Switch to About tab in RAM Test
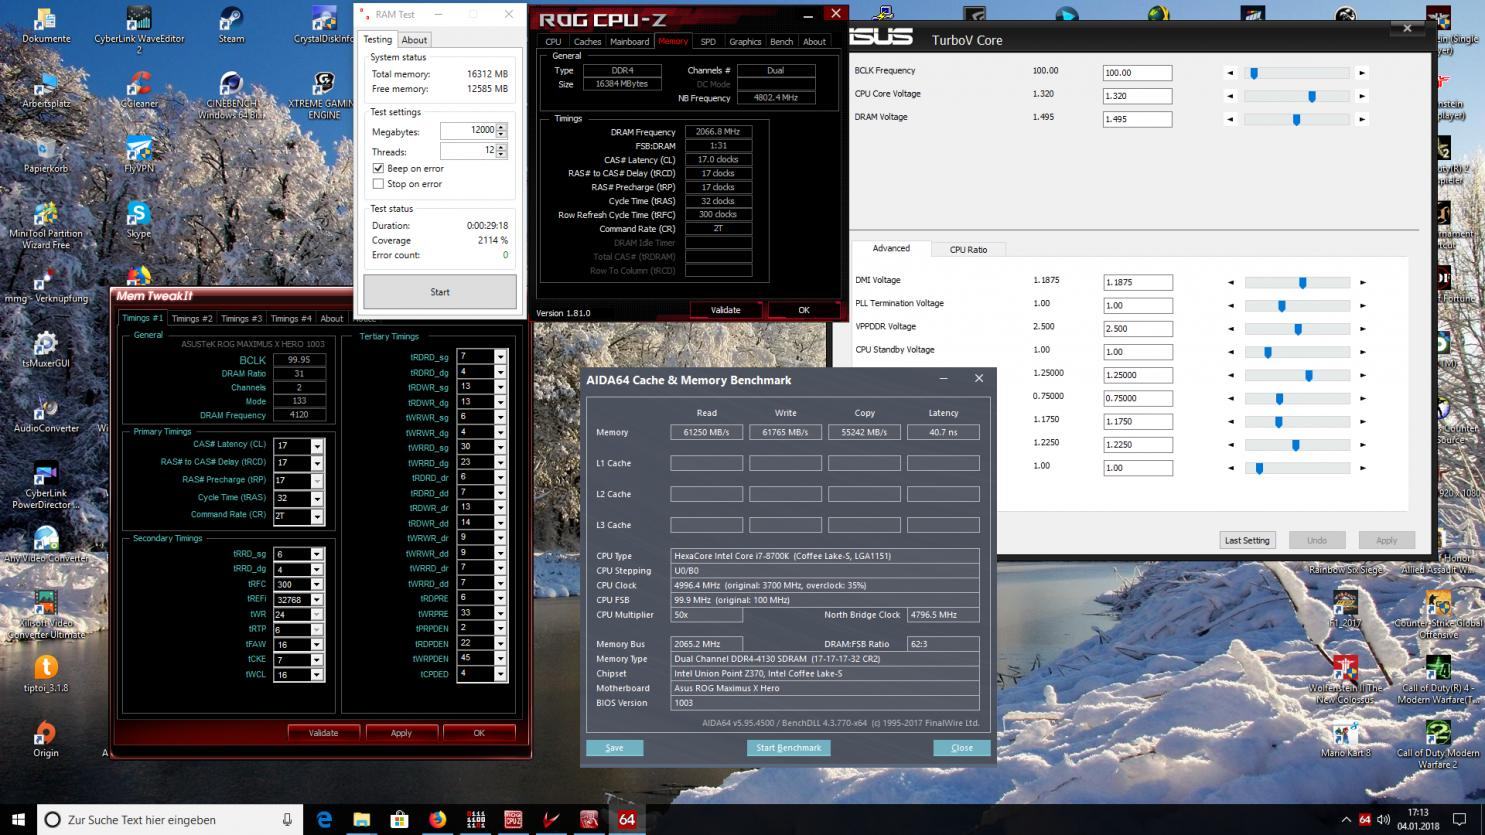The image size is (1485, 835). pyautogui.click(x=414, y=40)
